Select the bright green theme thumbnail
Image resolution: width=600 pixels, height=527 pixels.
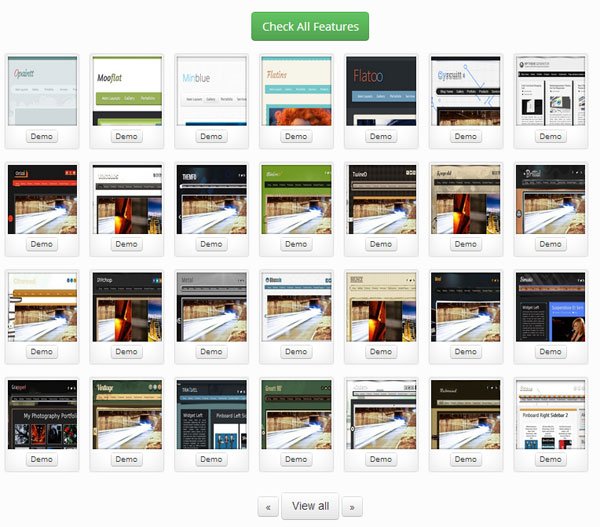[x=297, y=199]
